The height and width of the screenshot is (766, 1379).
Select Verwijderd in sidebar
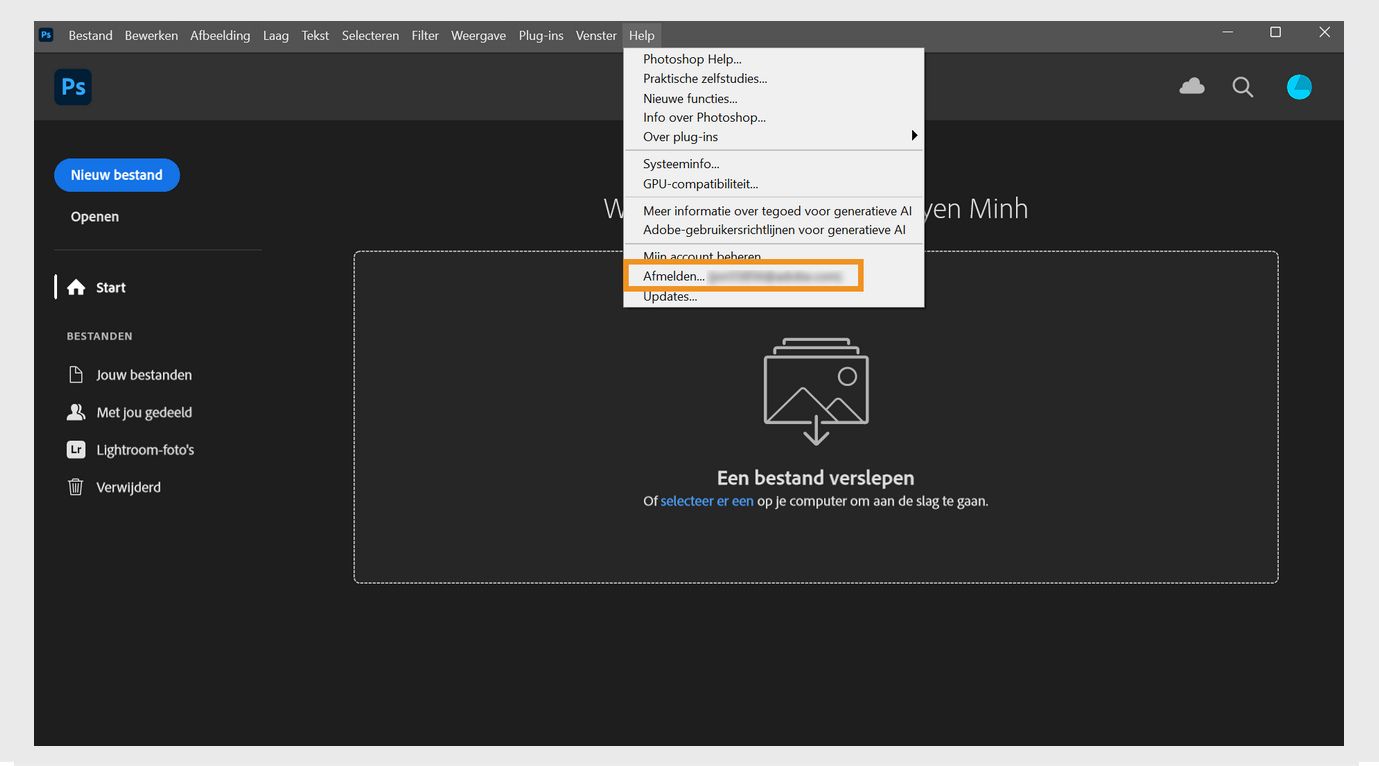tap(128, 487)
